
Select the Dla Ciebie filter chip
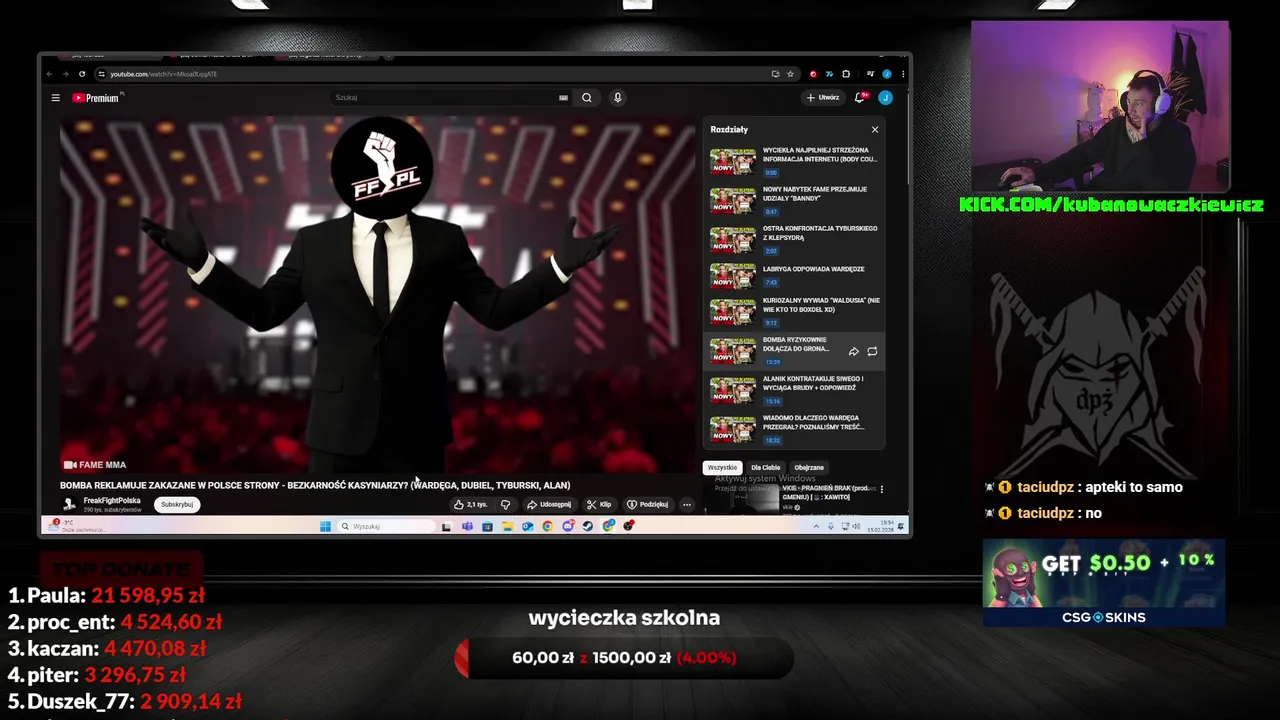pos(766,467)
